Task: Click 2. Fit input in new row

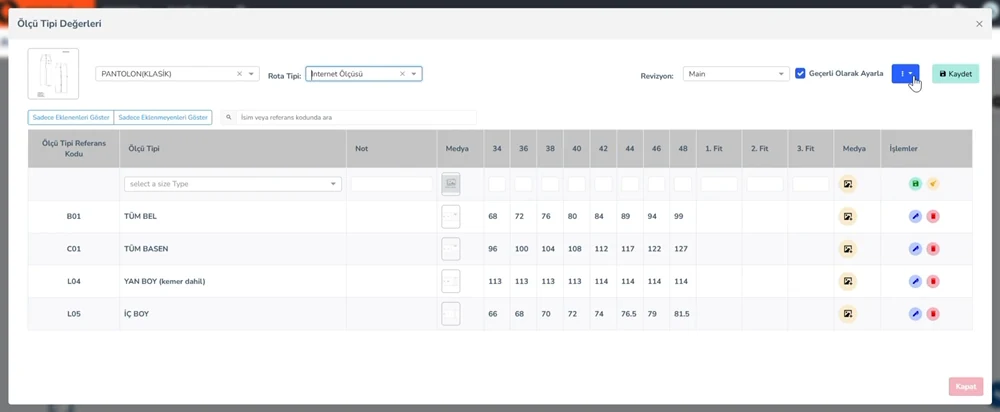Action: tap(765, 184)
